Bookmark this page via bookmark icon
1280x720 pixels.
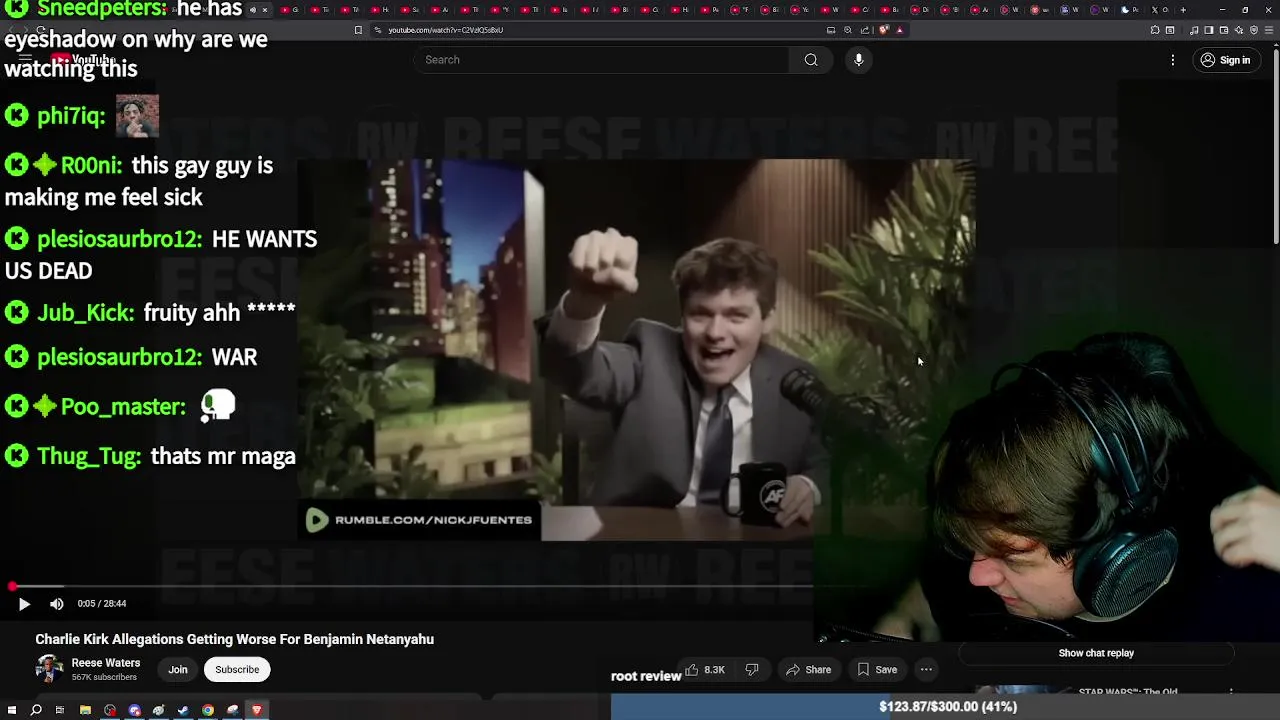click(358, 30)
